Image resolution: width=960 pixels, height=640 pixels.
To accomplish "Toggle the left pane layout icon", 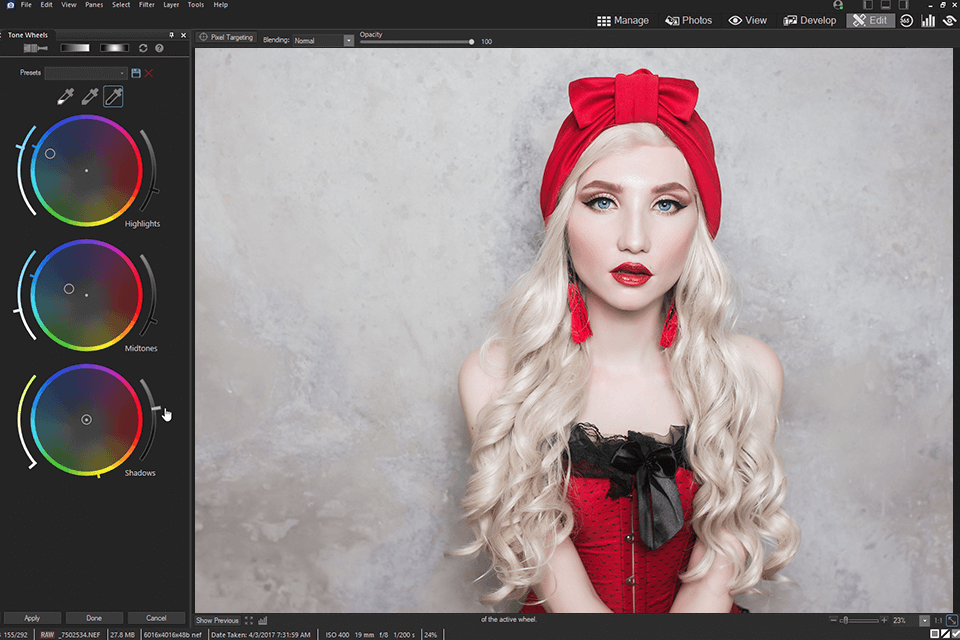I will [868, 5].
